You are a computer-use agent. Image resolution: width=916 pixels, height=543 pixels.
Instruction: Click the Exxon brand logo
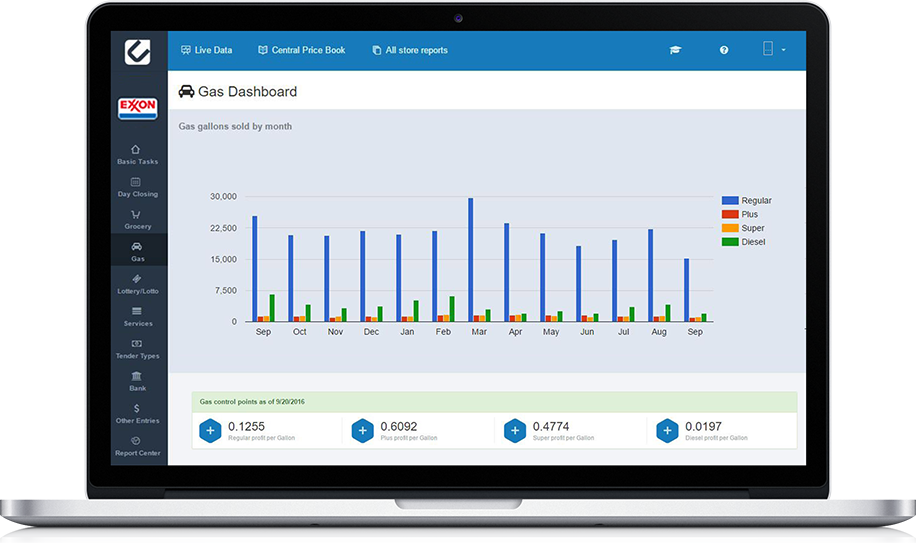[138, 109]
